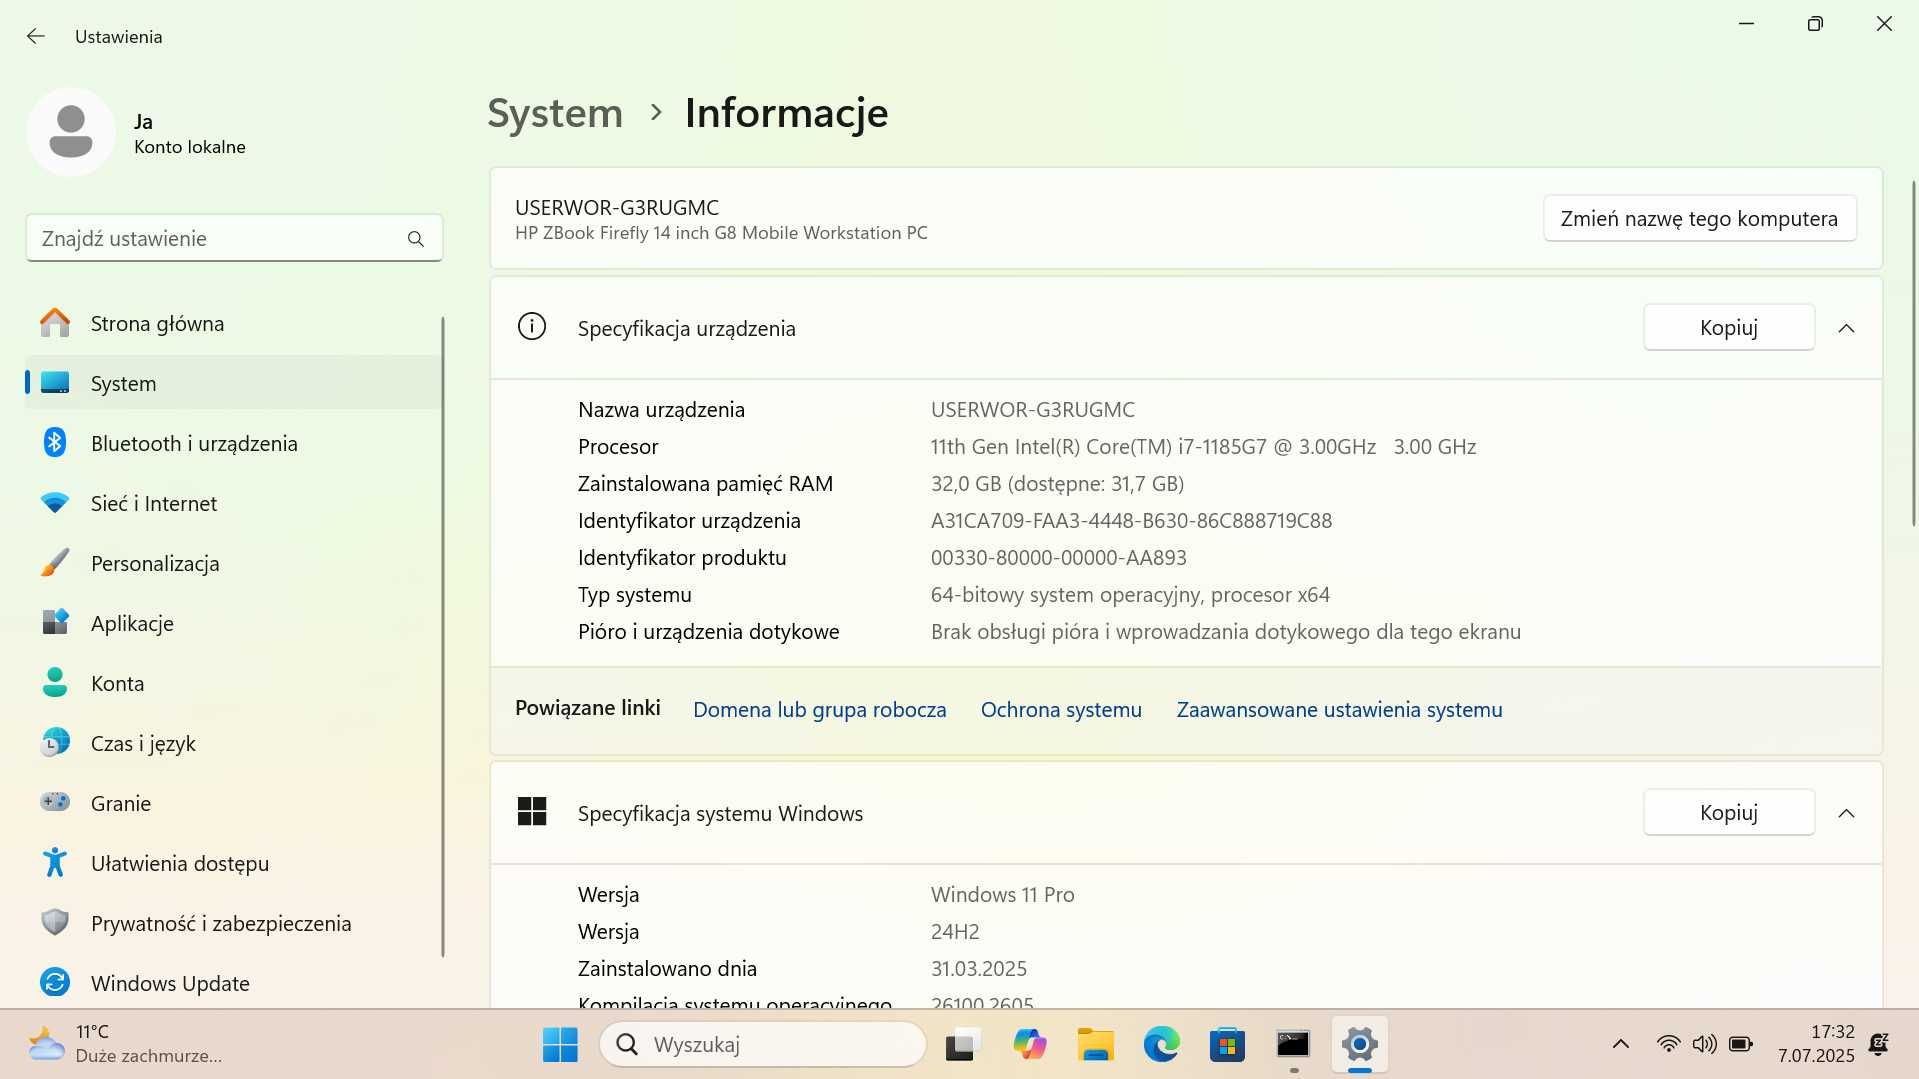
Task: Launch Copilot from the taskbar
Action: pos(1029,1044)
